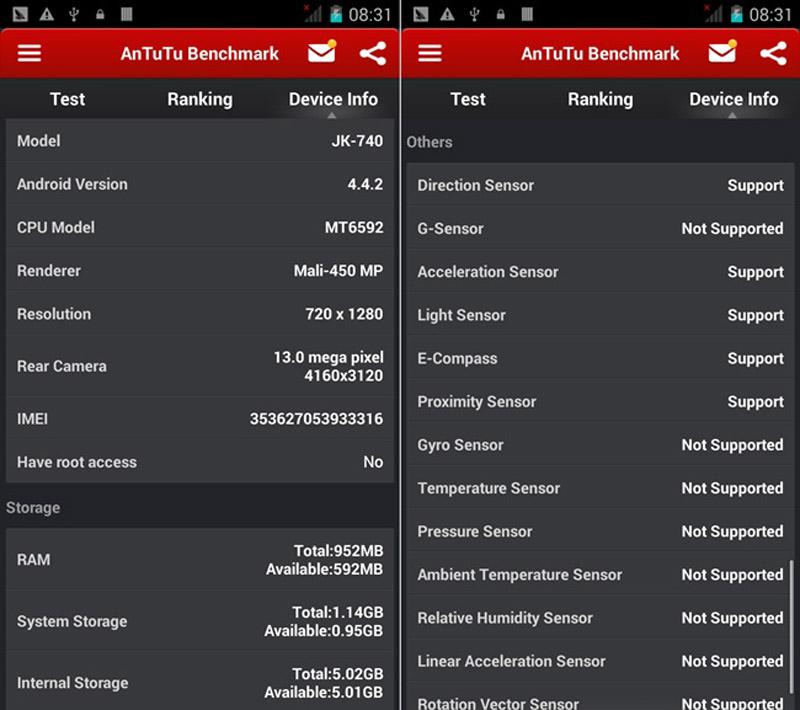Tap the warning triangle in left status bar
The height and width of the screenshot is (710, 800).
pyautogui.click(x=47, y=14)
